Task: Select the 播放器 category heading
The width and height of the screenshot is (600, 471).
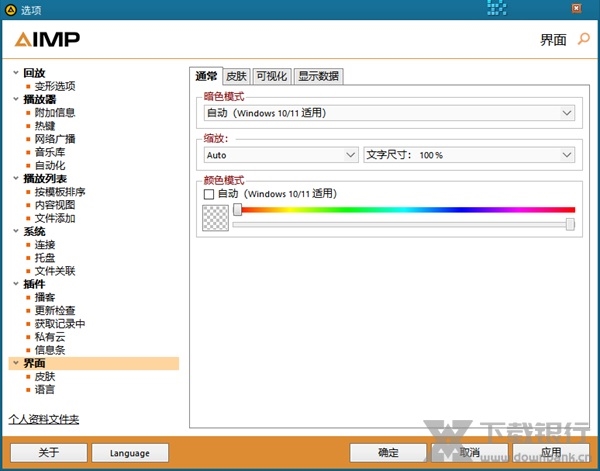Action: click(x=39, y=99)
